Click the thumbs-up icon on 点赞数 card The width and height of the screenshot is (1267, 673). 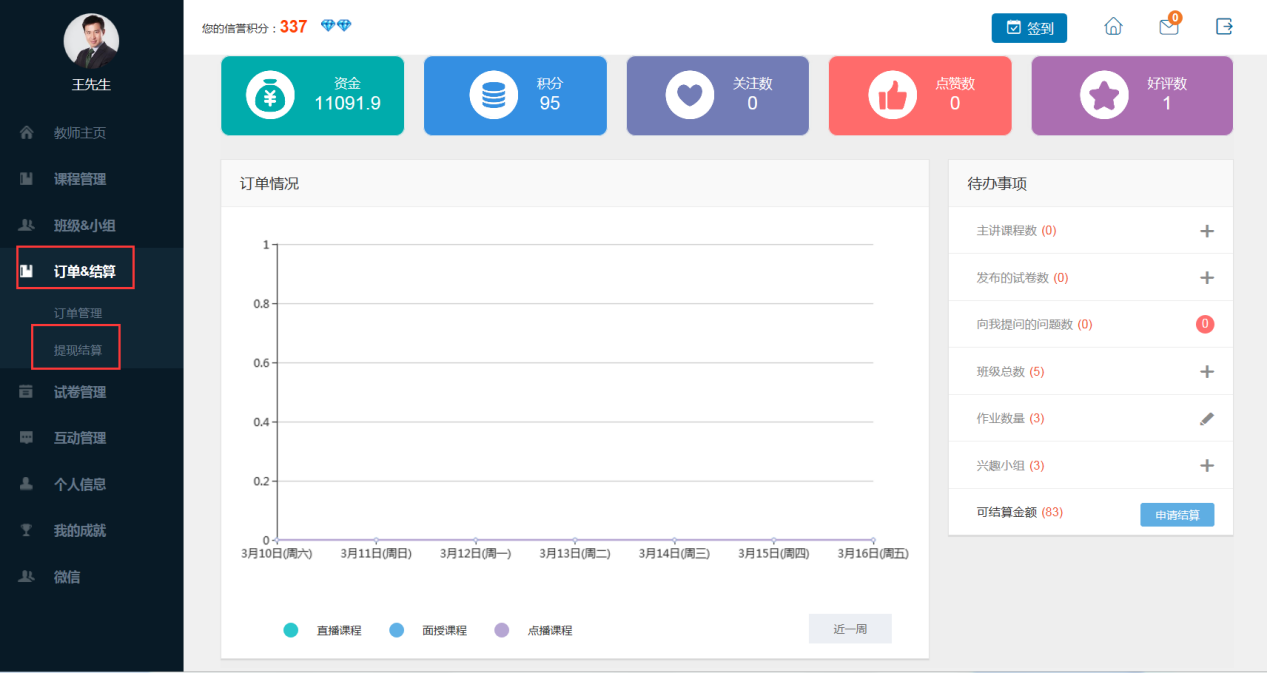click(x=892, y=95)
